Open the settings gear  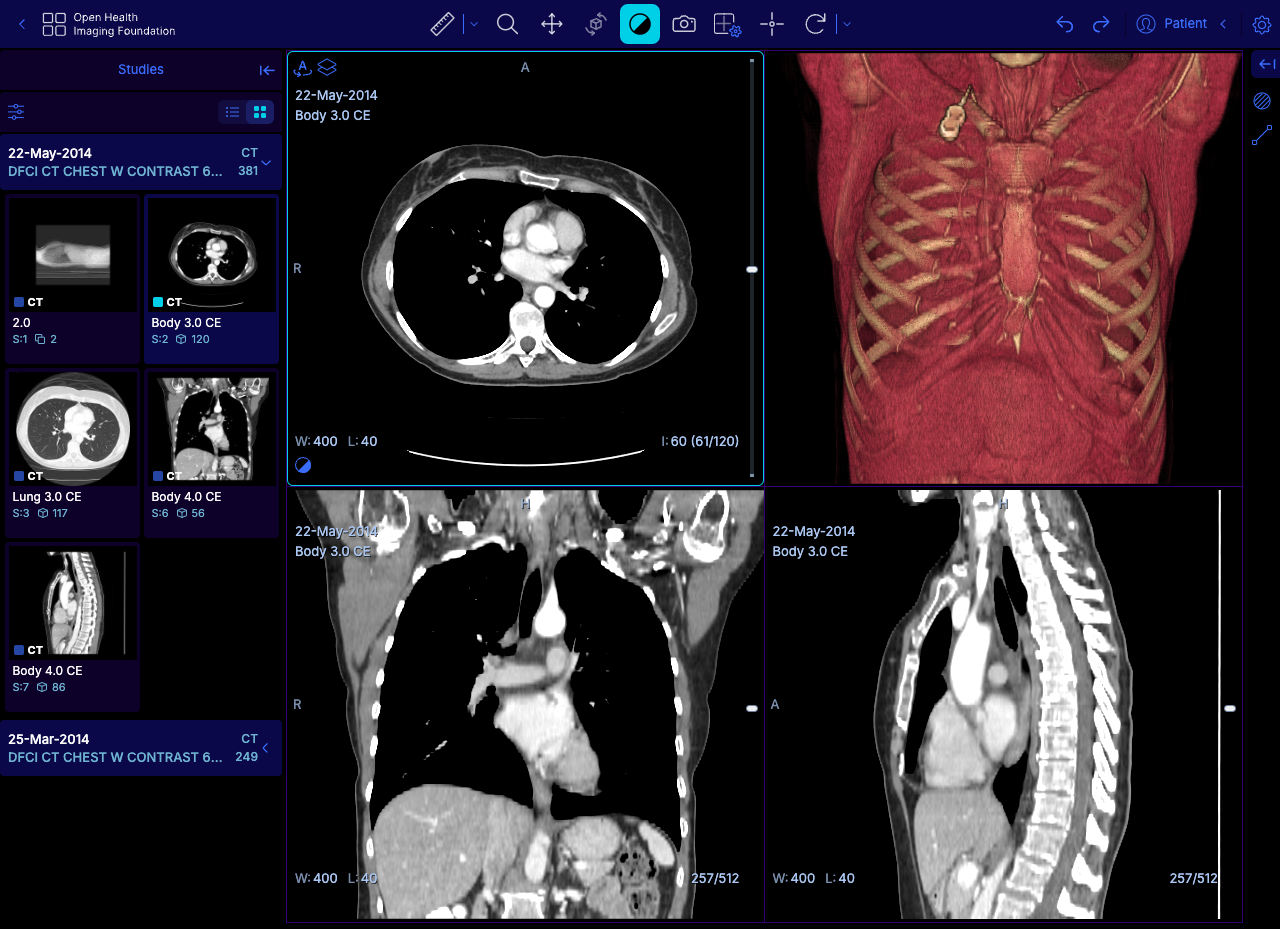[x=1262, y=24]
